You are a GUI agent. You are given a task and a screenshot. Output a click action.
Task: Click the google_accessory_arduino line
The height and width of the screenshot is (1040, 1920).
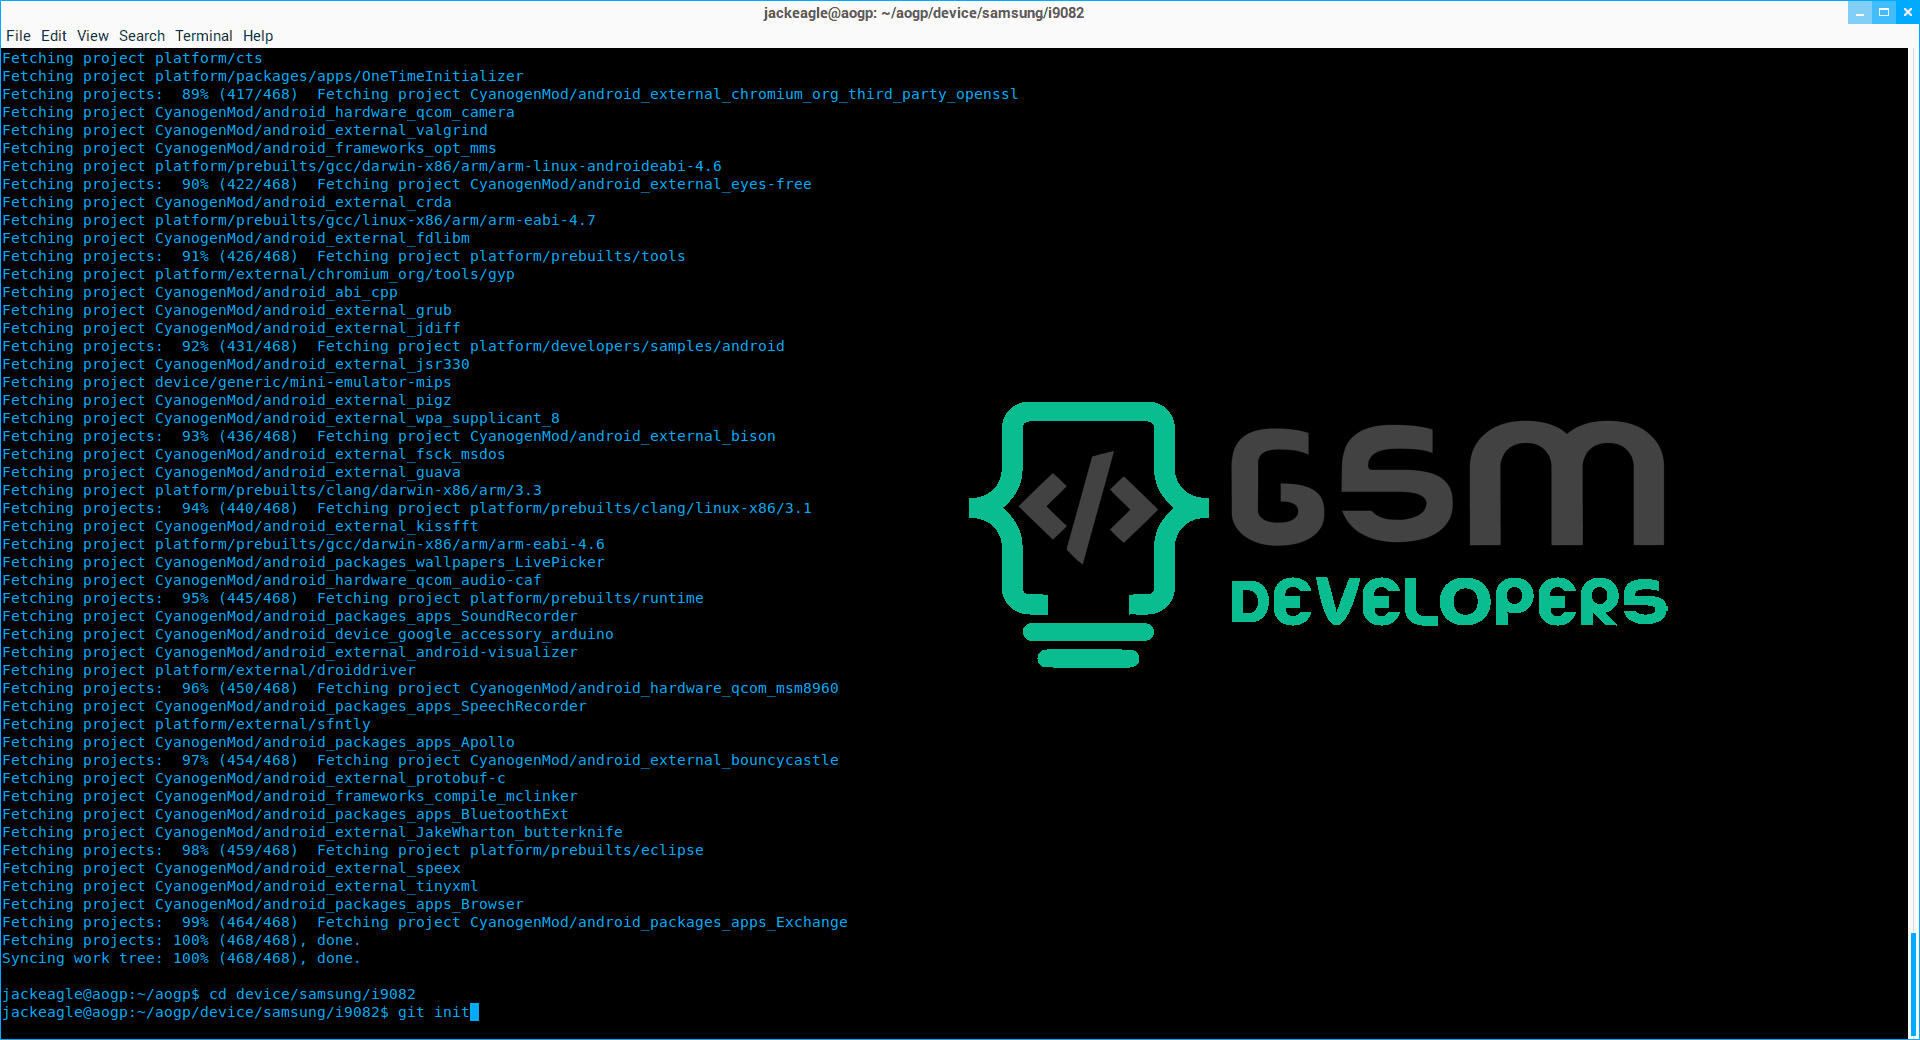[x=308, y=634]
